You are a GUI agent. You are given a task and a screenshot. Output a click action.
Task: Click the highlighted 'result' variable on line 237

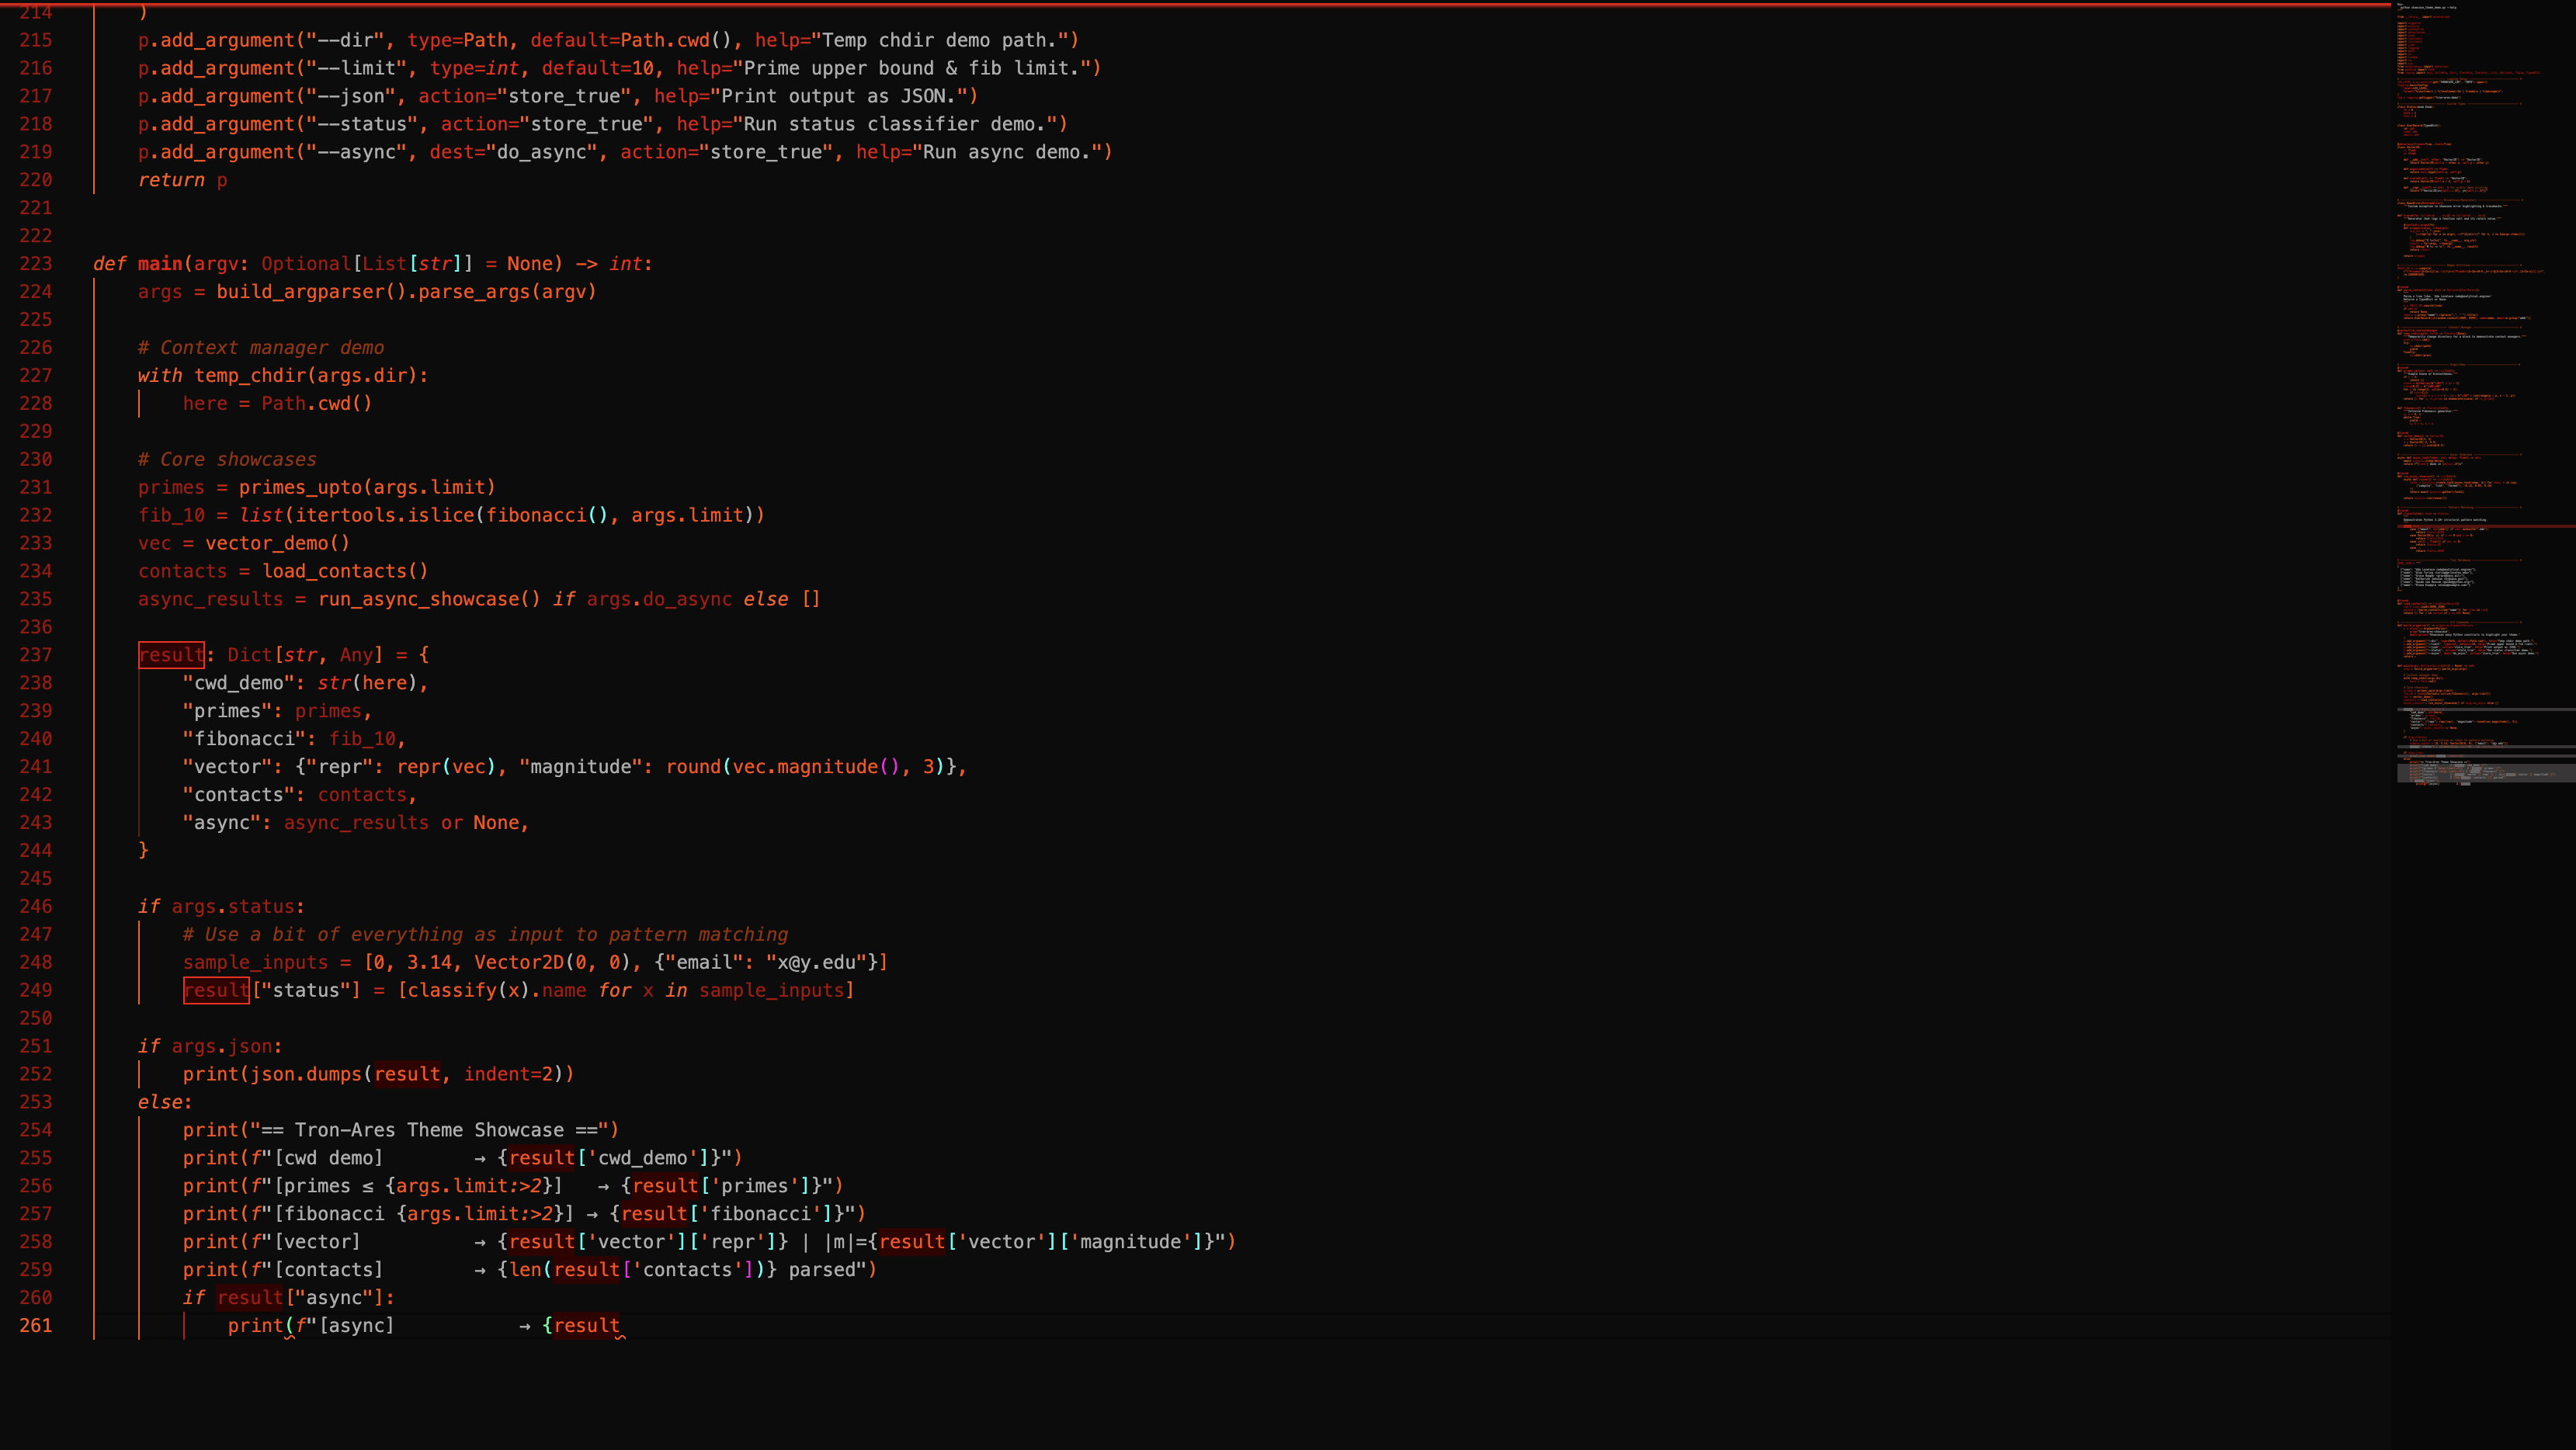click(171, 655)
